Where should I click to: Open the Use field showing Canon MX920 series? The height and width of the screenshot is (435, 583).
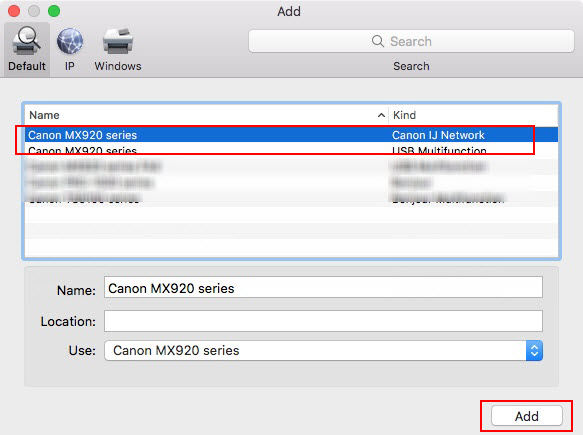coord(323,350)
